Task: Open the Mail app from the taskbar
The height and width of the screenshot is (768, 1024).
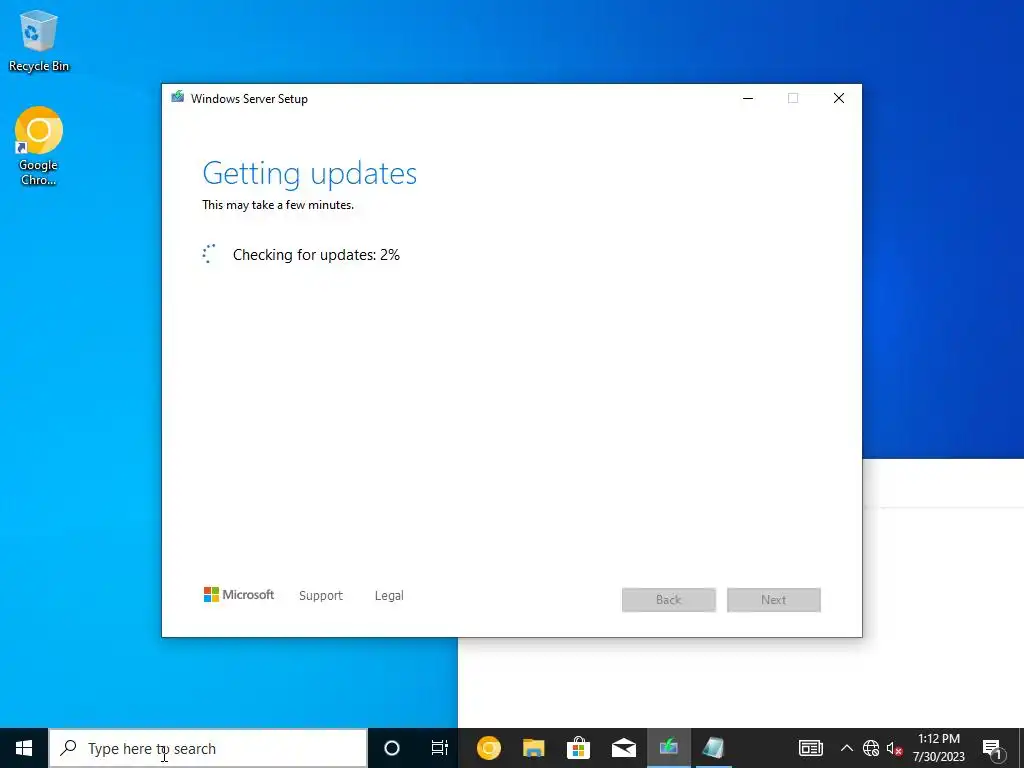Action: tap(624, 748)
